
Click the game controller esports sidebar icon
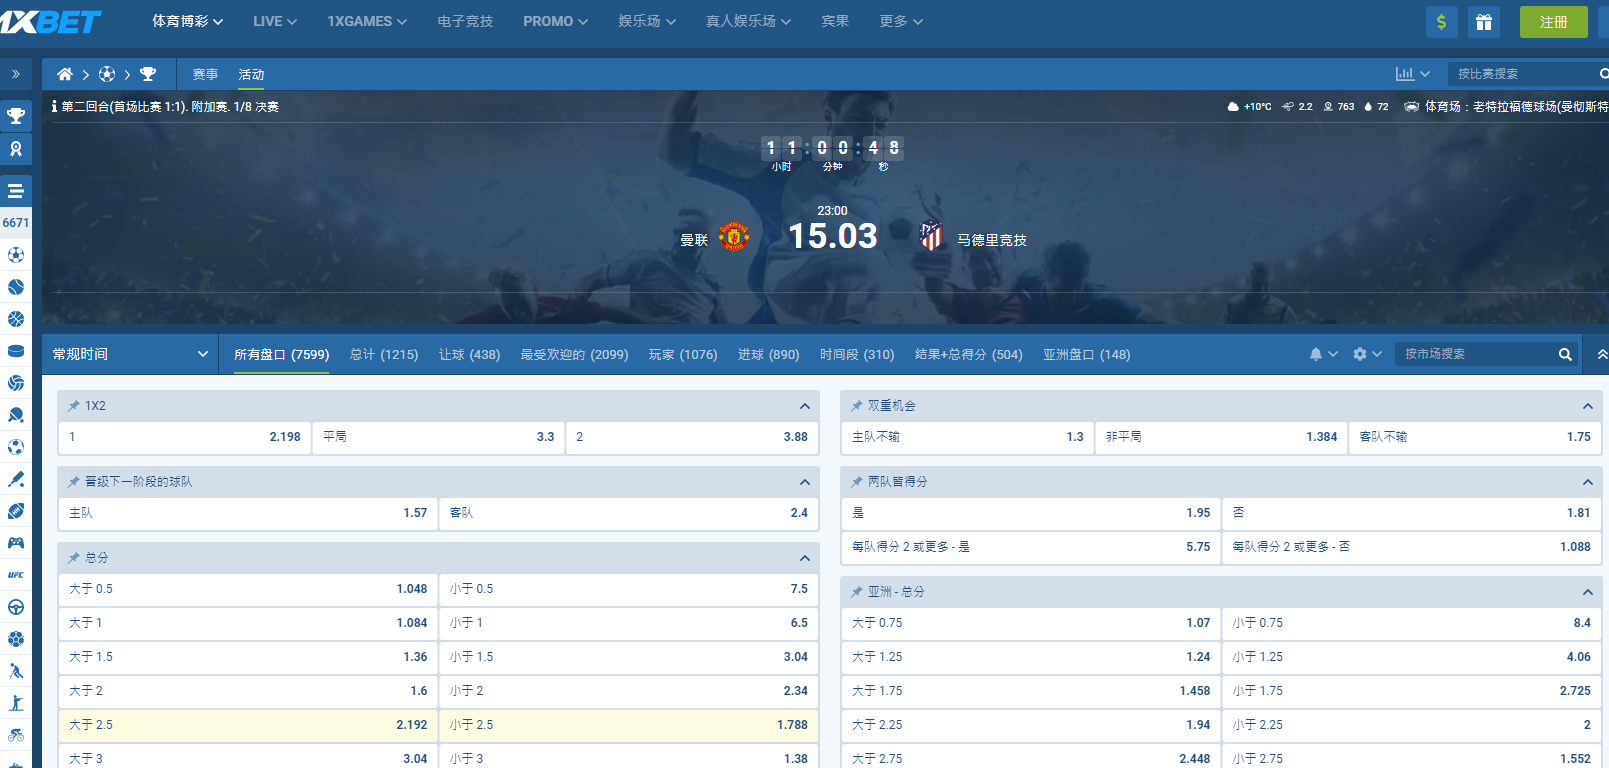[x=16, y=543]
